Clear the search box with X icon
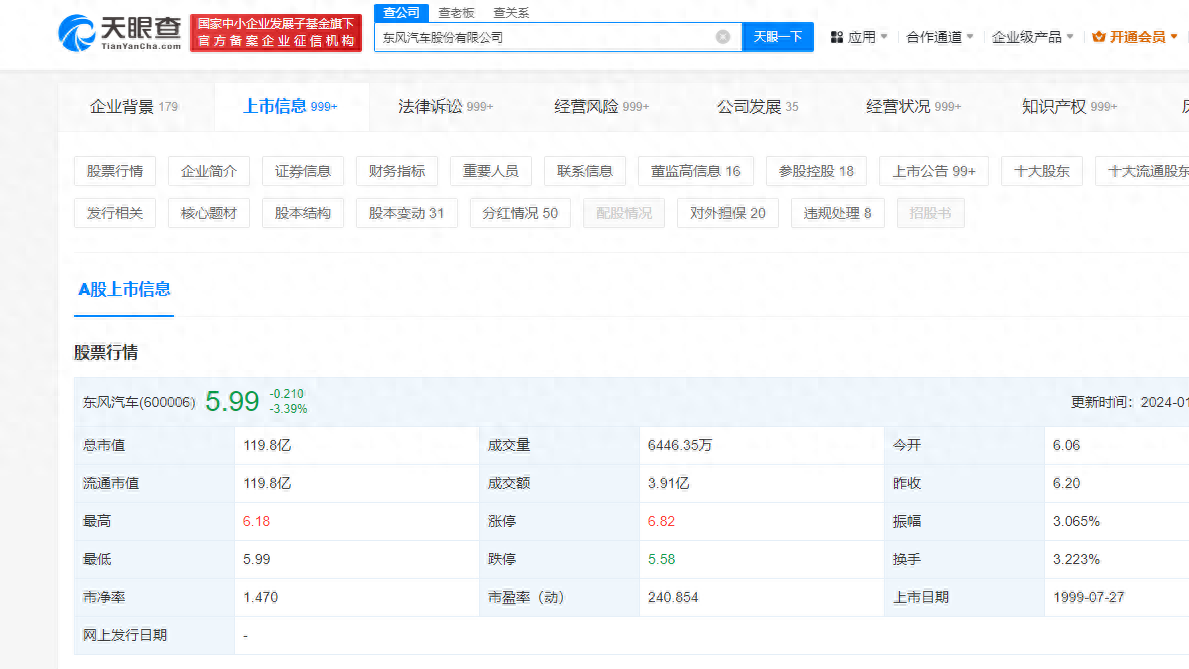The image size is (1189, 669). [x=723, y=37]
